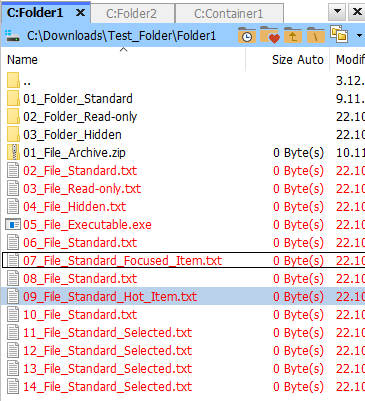Click the file icon of 13_File_Standard_Selected.txt
365x401 pixels.
[13, 369]
